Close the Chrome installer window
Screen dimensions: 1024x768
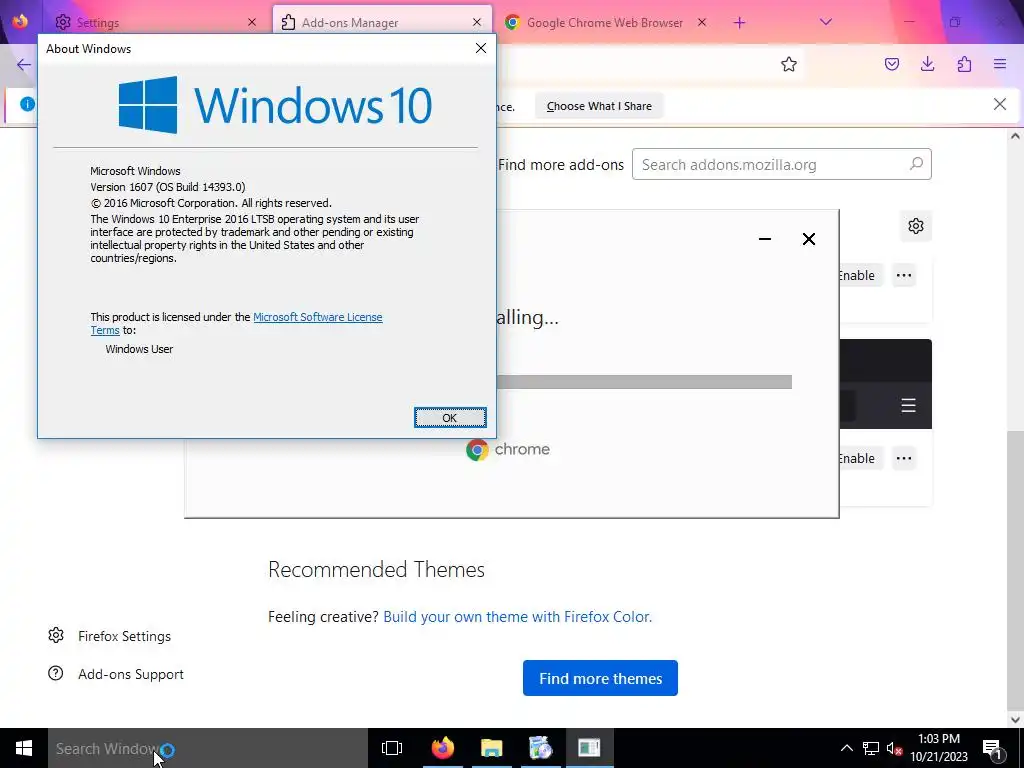tap(808, 239)
